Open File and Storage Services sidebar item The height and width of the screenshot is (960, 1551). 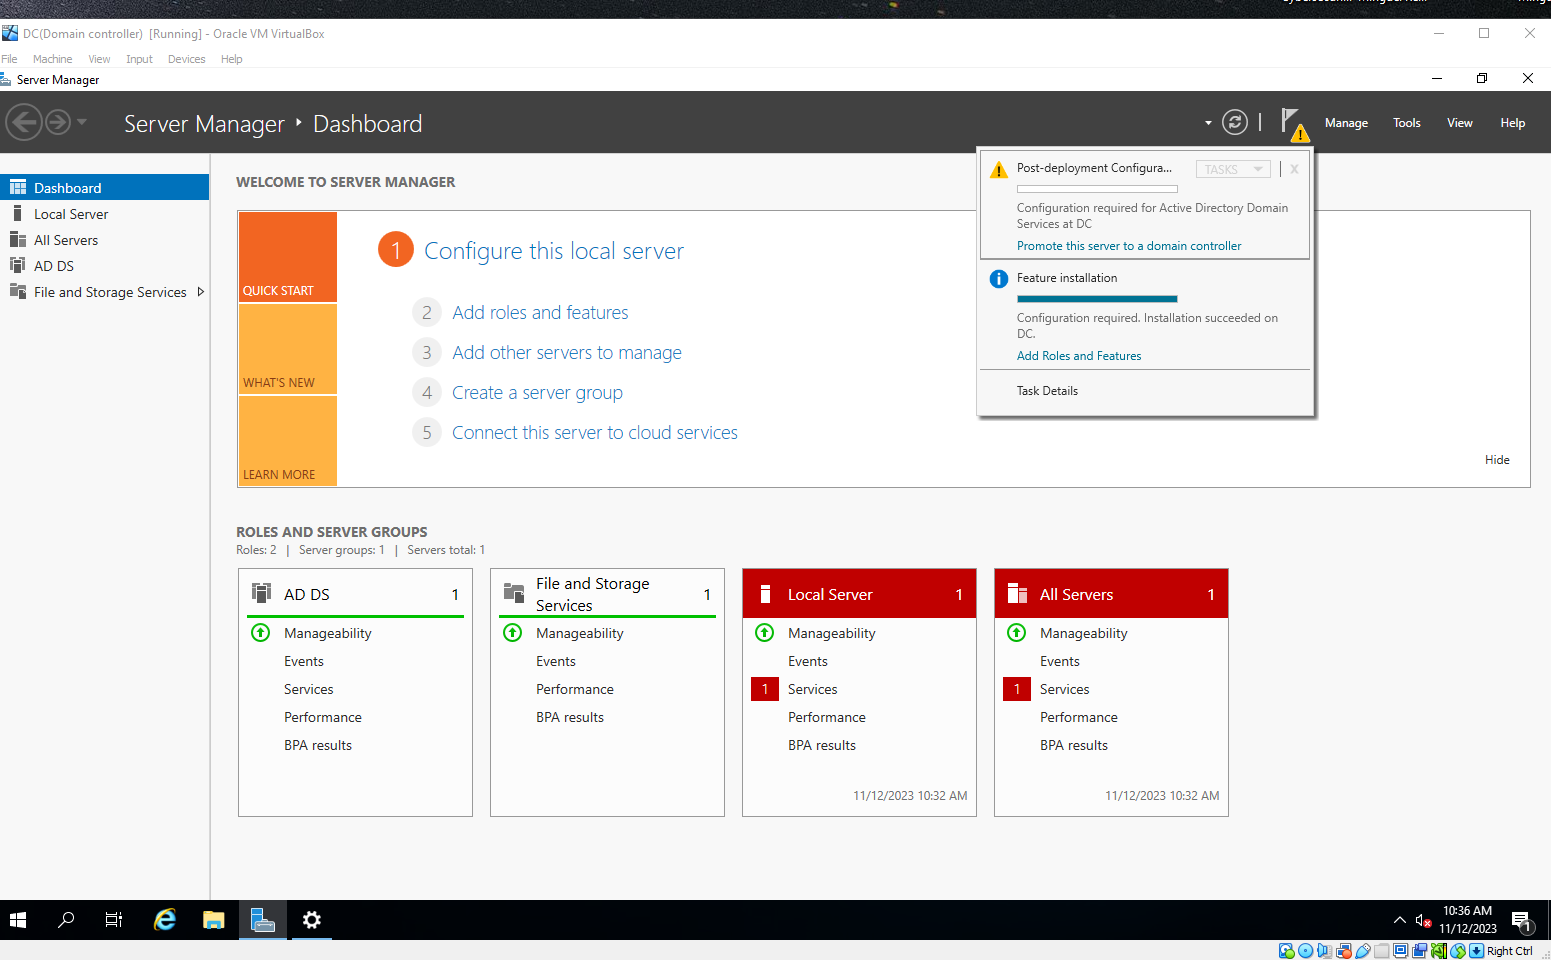pyautogui.click(x=110, y=292)
